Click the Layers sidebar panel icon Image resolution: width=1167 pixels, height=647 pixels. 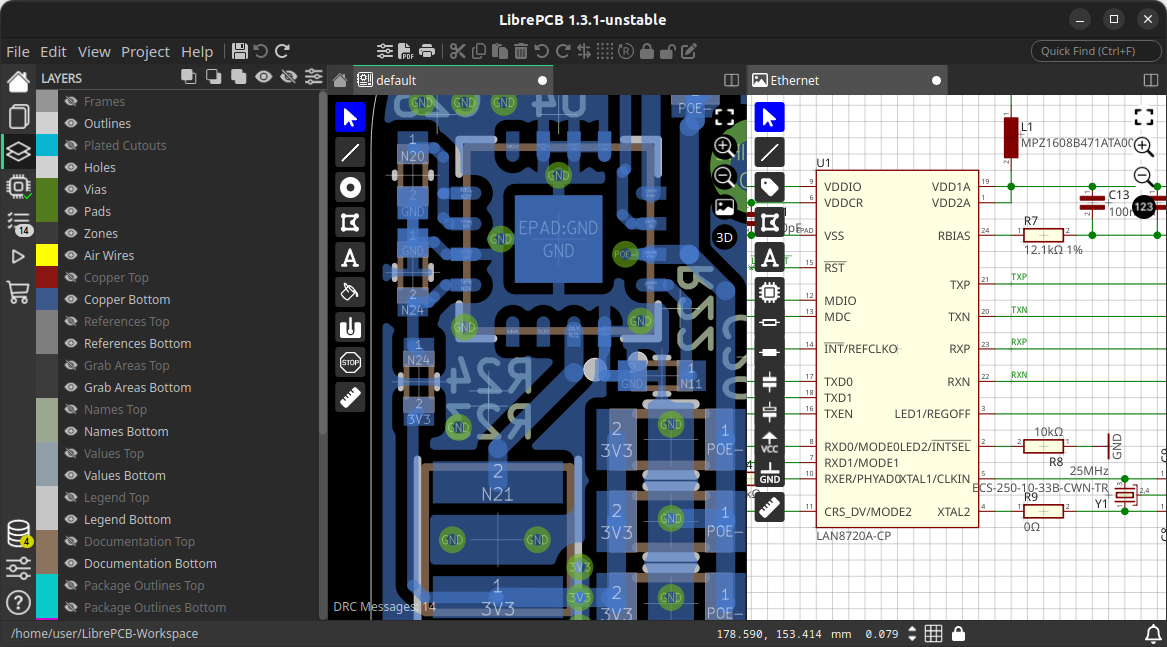(x=18, y=152)
